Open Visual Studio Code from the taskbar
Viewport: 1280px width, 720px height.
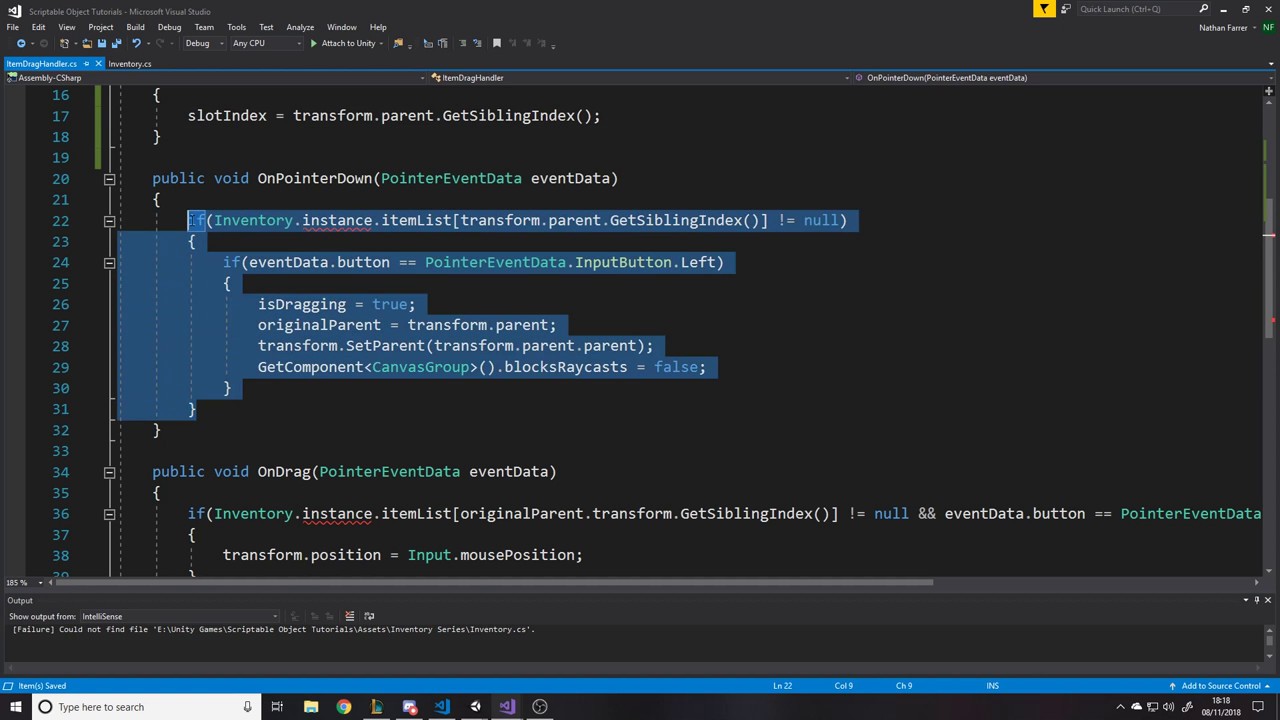[x=442, y=707]
